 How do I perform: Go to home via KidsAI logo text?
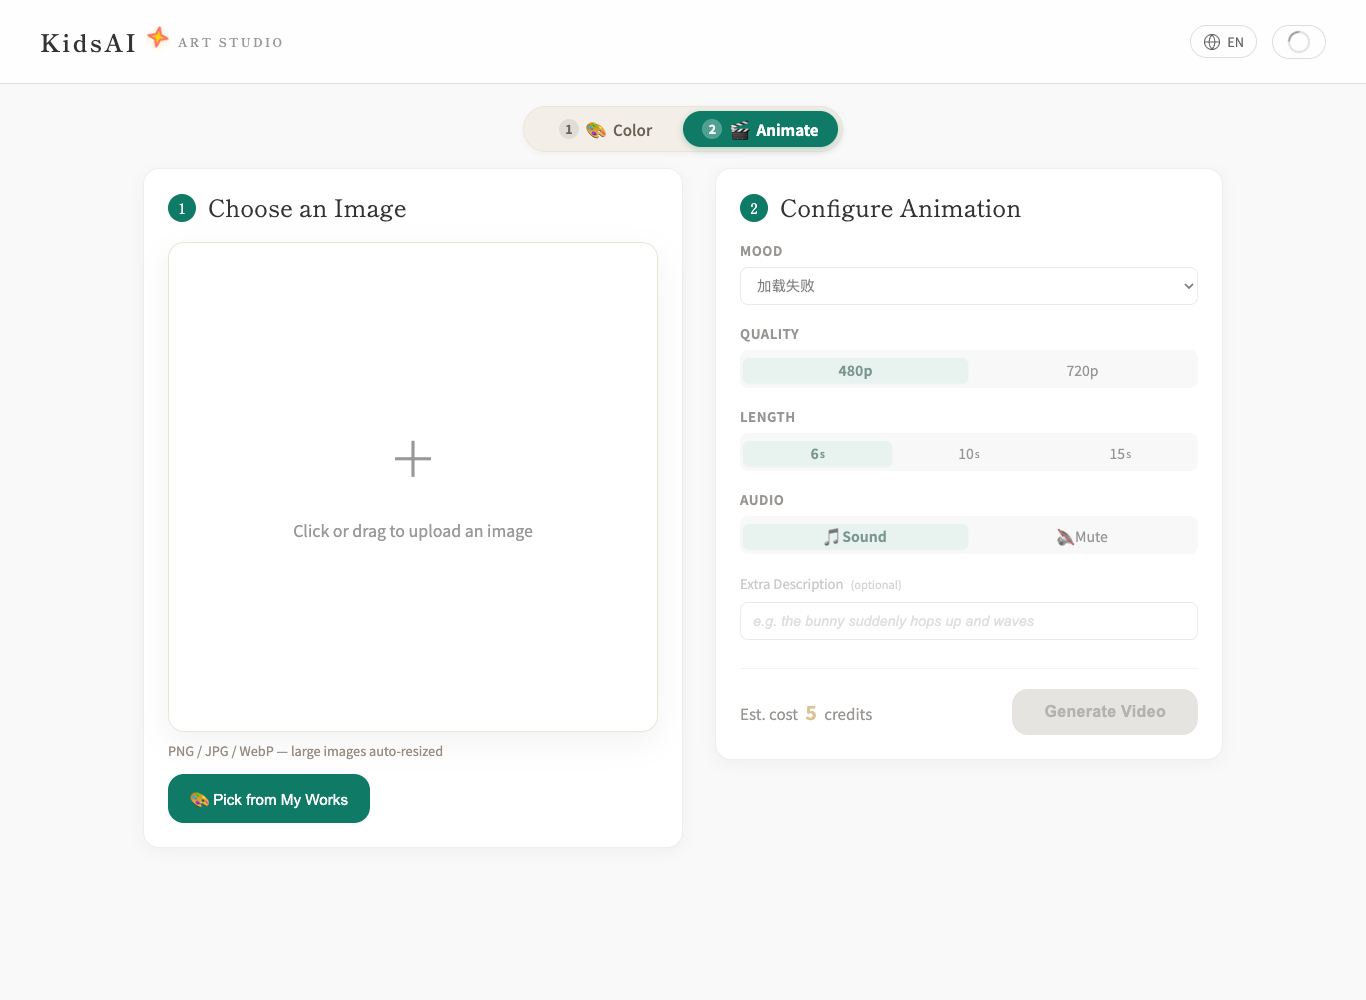point(88,43)
